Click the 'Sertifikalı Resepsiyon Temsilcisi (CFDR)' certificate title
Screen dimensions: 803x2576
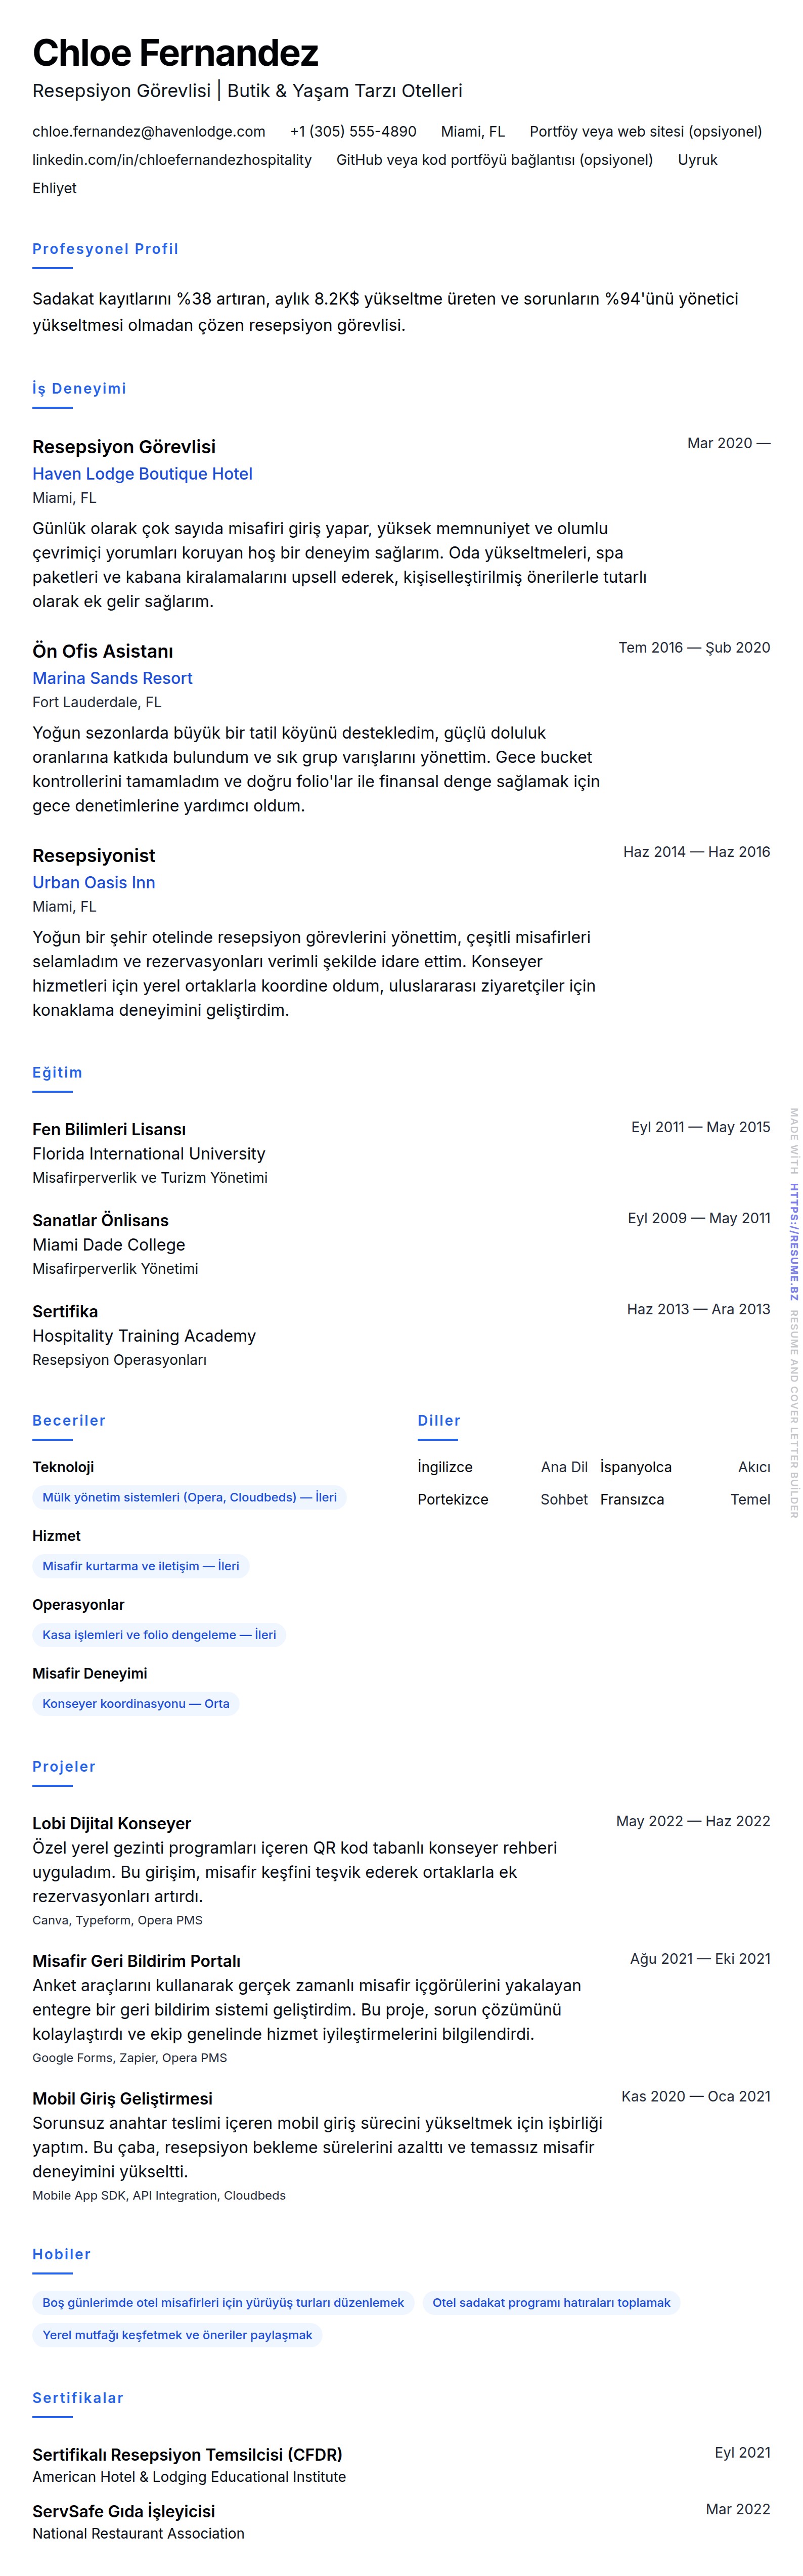(x=187, y=2454)
